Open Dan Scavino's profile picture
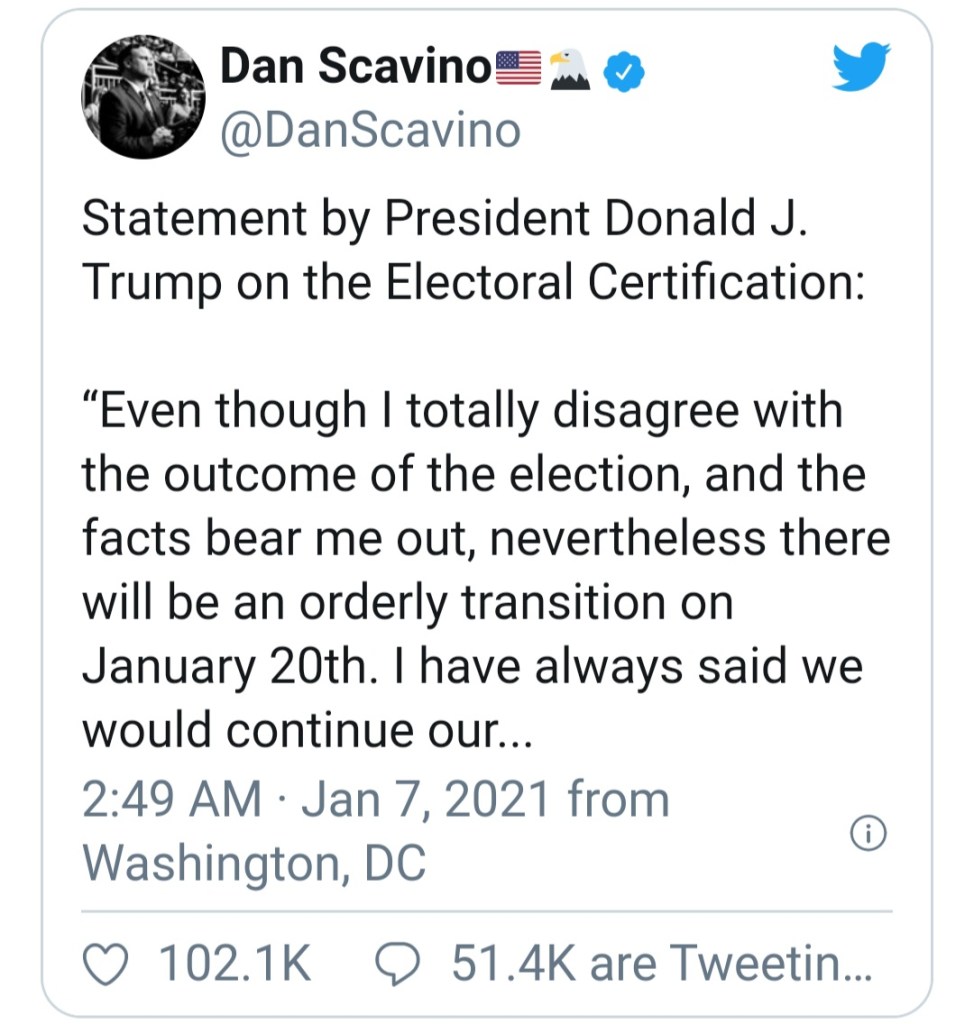 [143, 96]
